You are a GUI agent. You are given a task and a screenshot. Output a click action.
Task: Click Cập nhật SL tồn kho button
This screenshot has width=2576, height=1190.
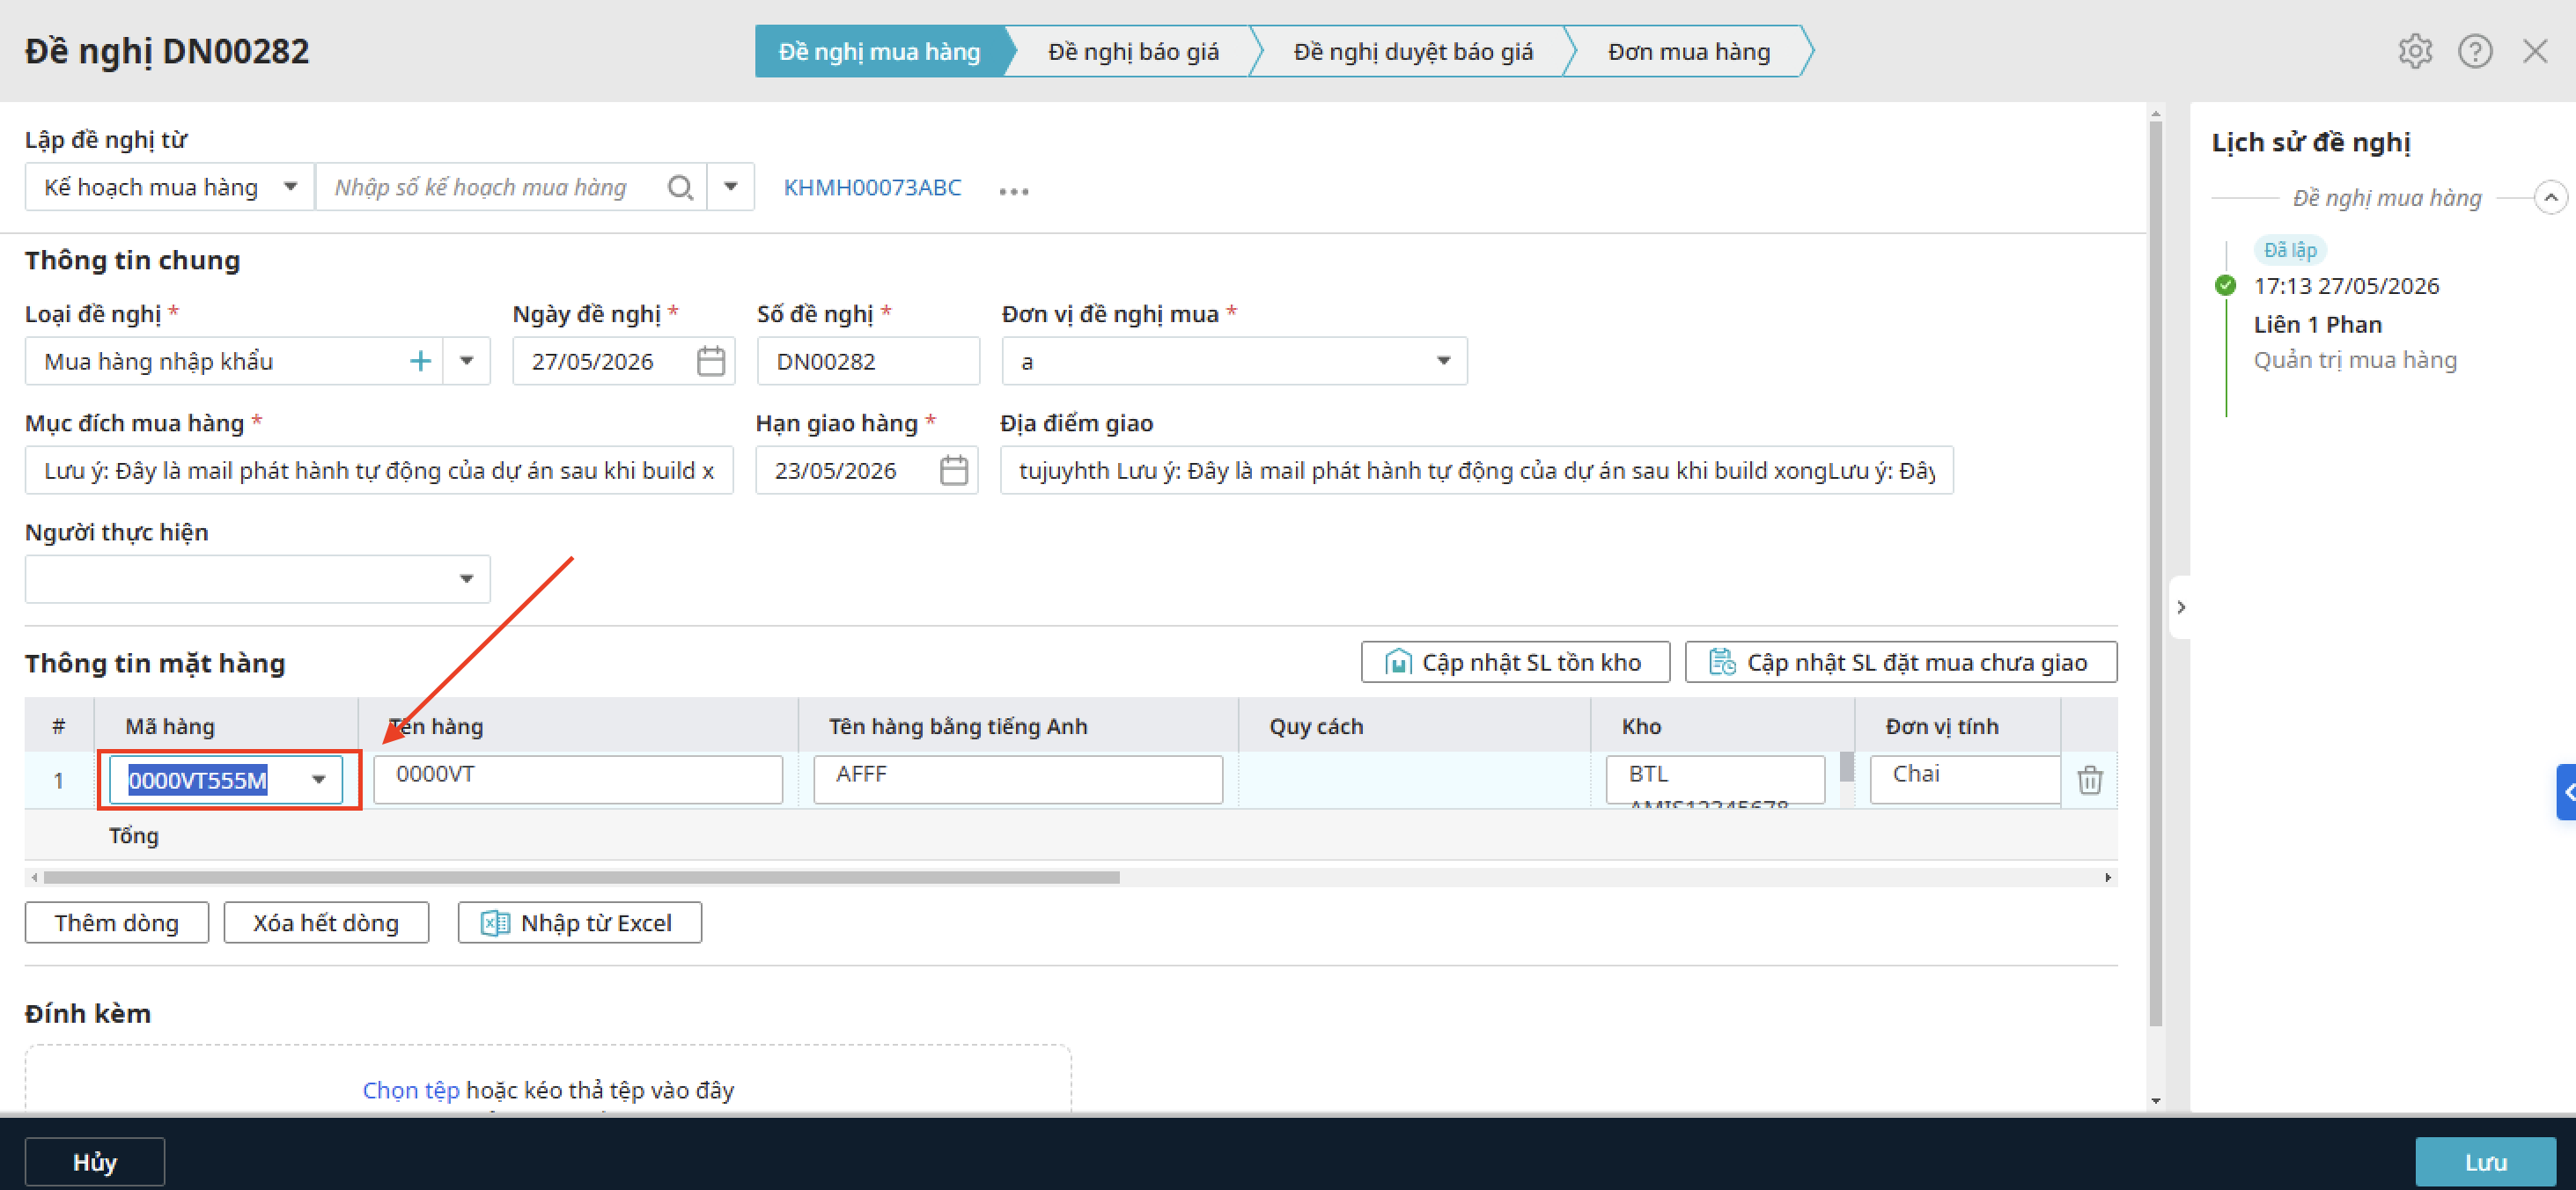pos(1515,662)
